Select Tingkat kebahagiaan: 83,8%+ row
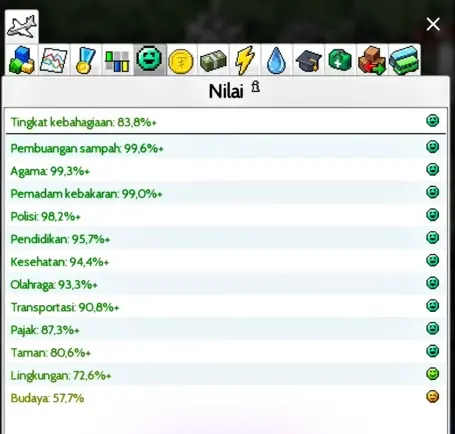The image size is (455, 434). (x=226, y=121)
